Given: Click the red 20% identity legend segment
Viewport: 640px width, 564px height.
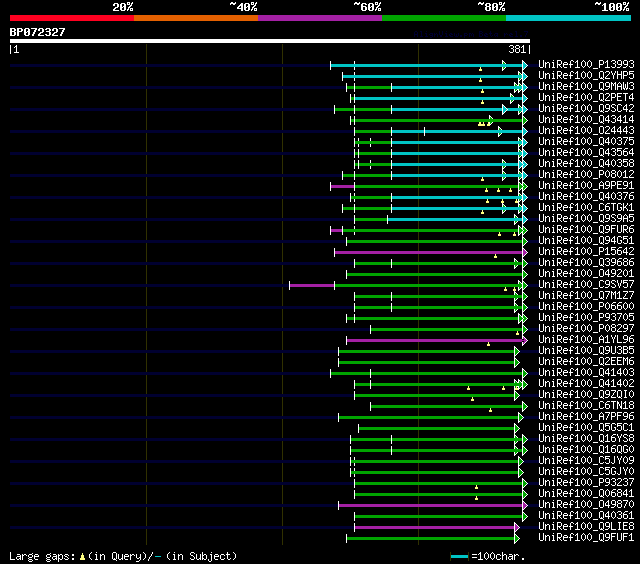Looking at the screenshot, I should (x=71, y=18).
